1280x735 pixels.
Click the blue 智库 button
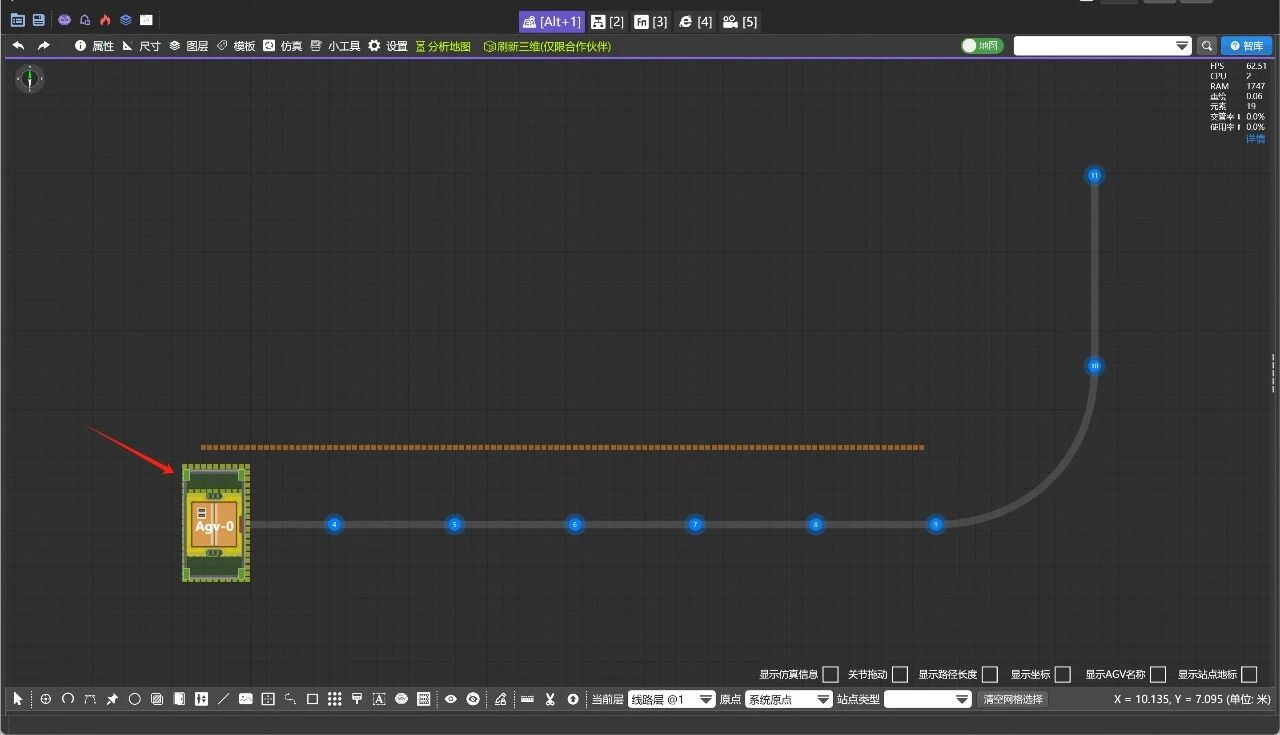[1246, 46]
